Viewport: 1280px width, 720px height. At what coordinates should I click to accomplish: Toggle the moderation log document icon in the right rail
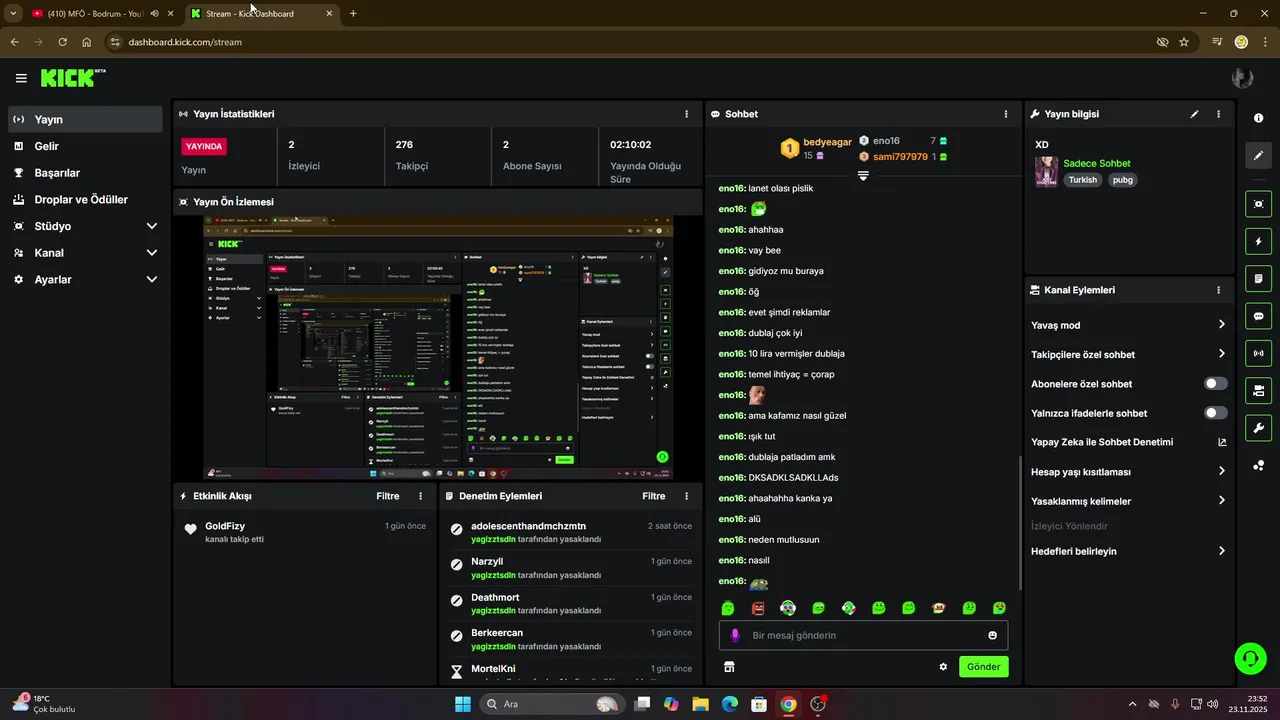tap(1258, 278)
